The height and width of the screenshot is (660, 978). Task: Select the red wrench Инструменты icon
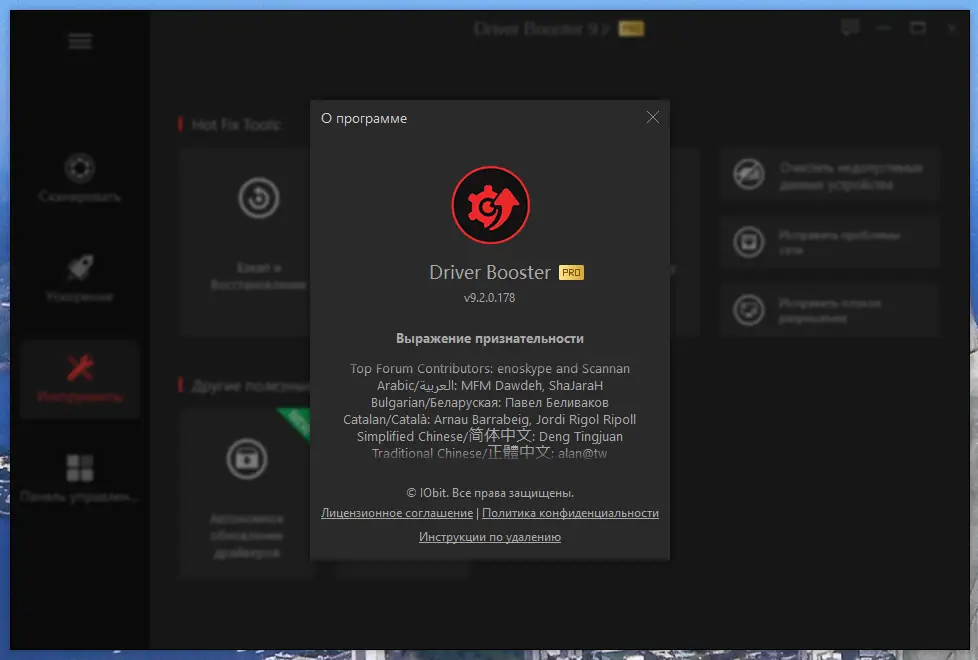[79, 367]
